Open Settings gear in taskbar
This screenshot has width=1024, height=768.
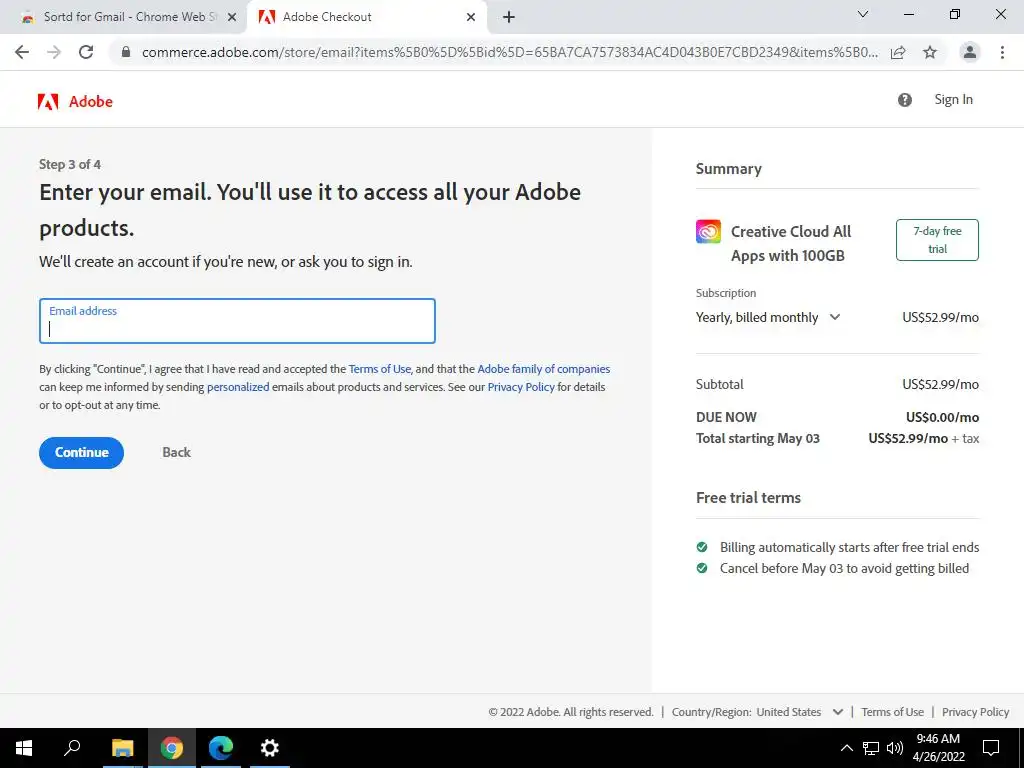[270, 748]
